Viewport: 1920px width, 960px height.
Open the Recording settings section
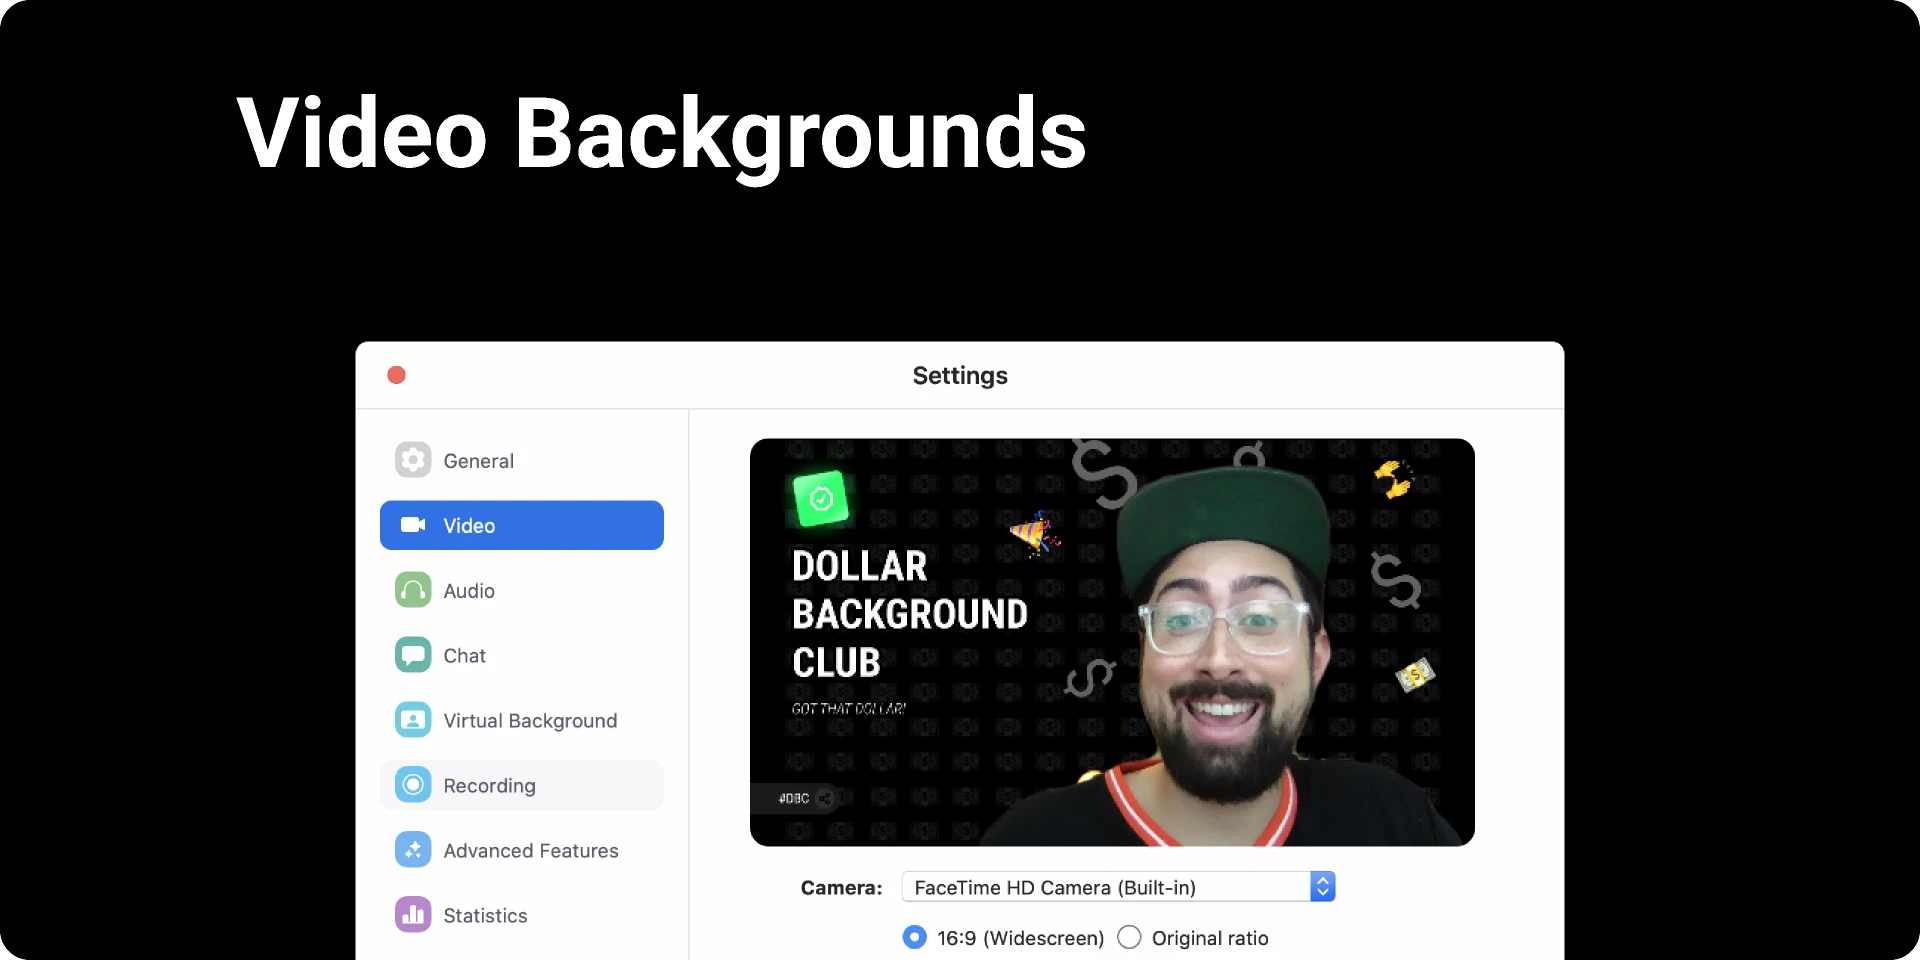coord(522,785)
